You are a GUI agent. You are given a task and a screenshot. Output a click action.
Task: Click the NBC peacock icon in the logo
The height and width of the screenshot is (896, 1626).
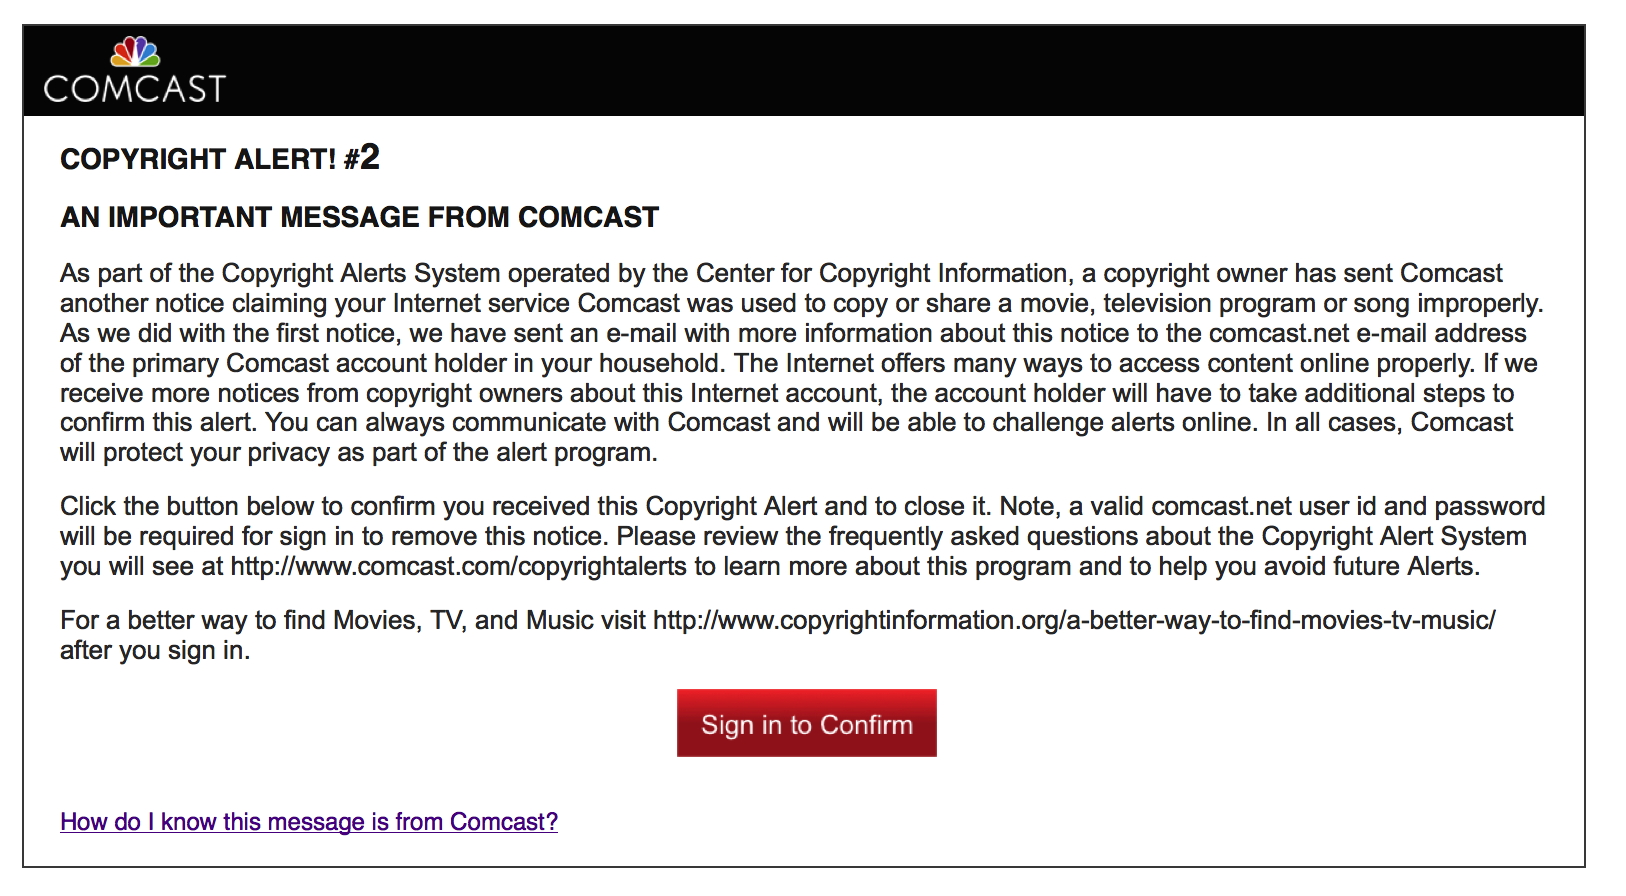point(135,51)
